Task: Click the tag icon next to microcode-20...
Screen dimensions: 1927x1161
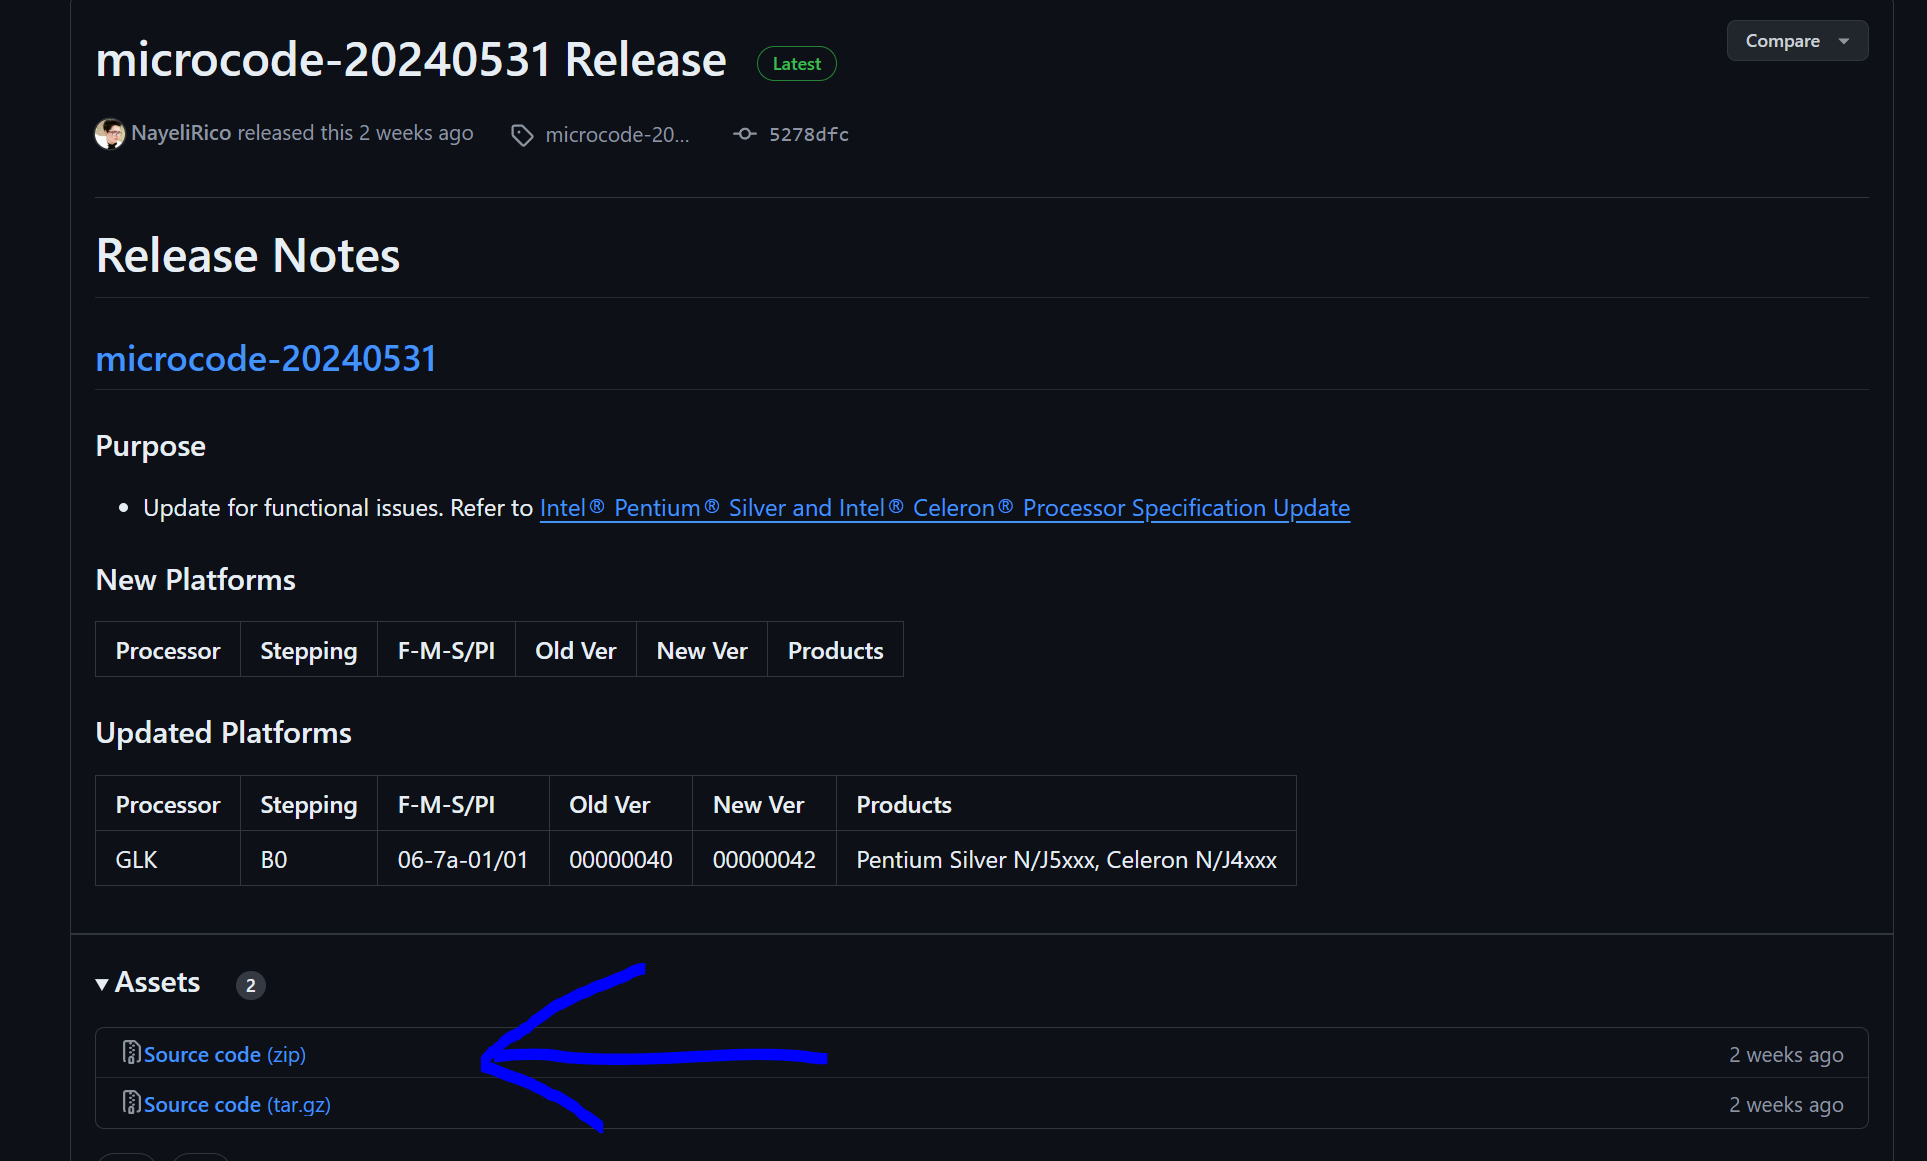Action: [x=522, y=135]
